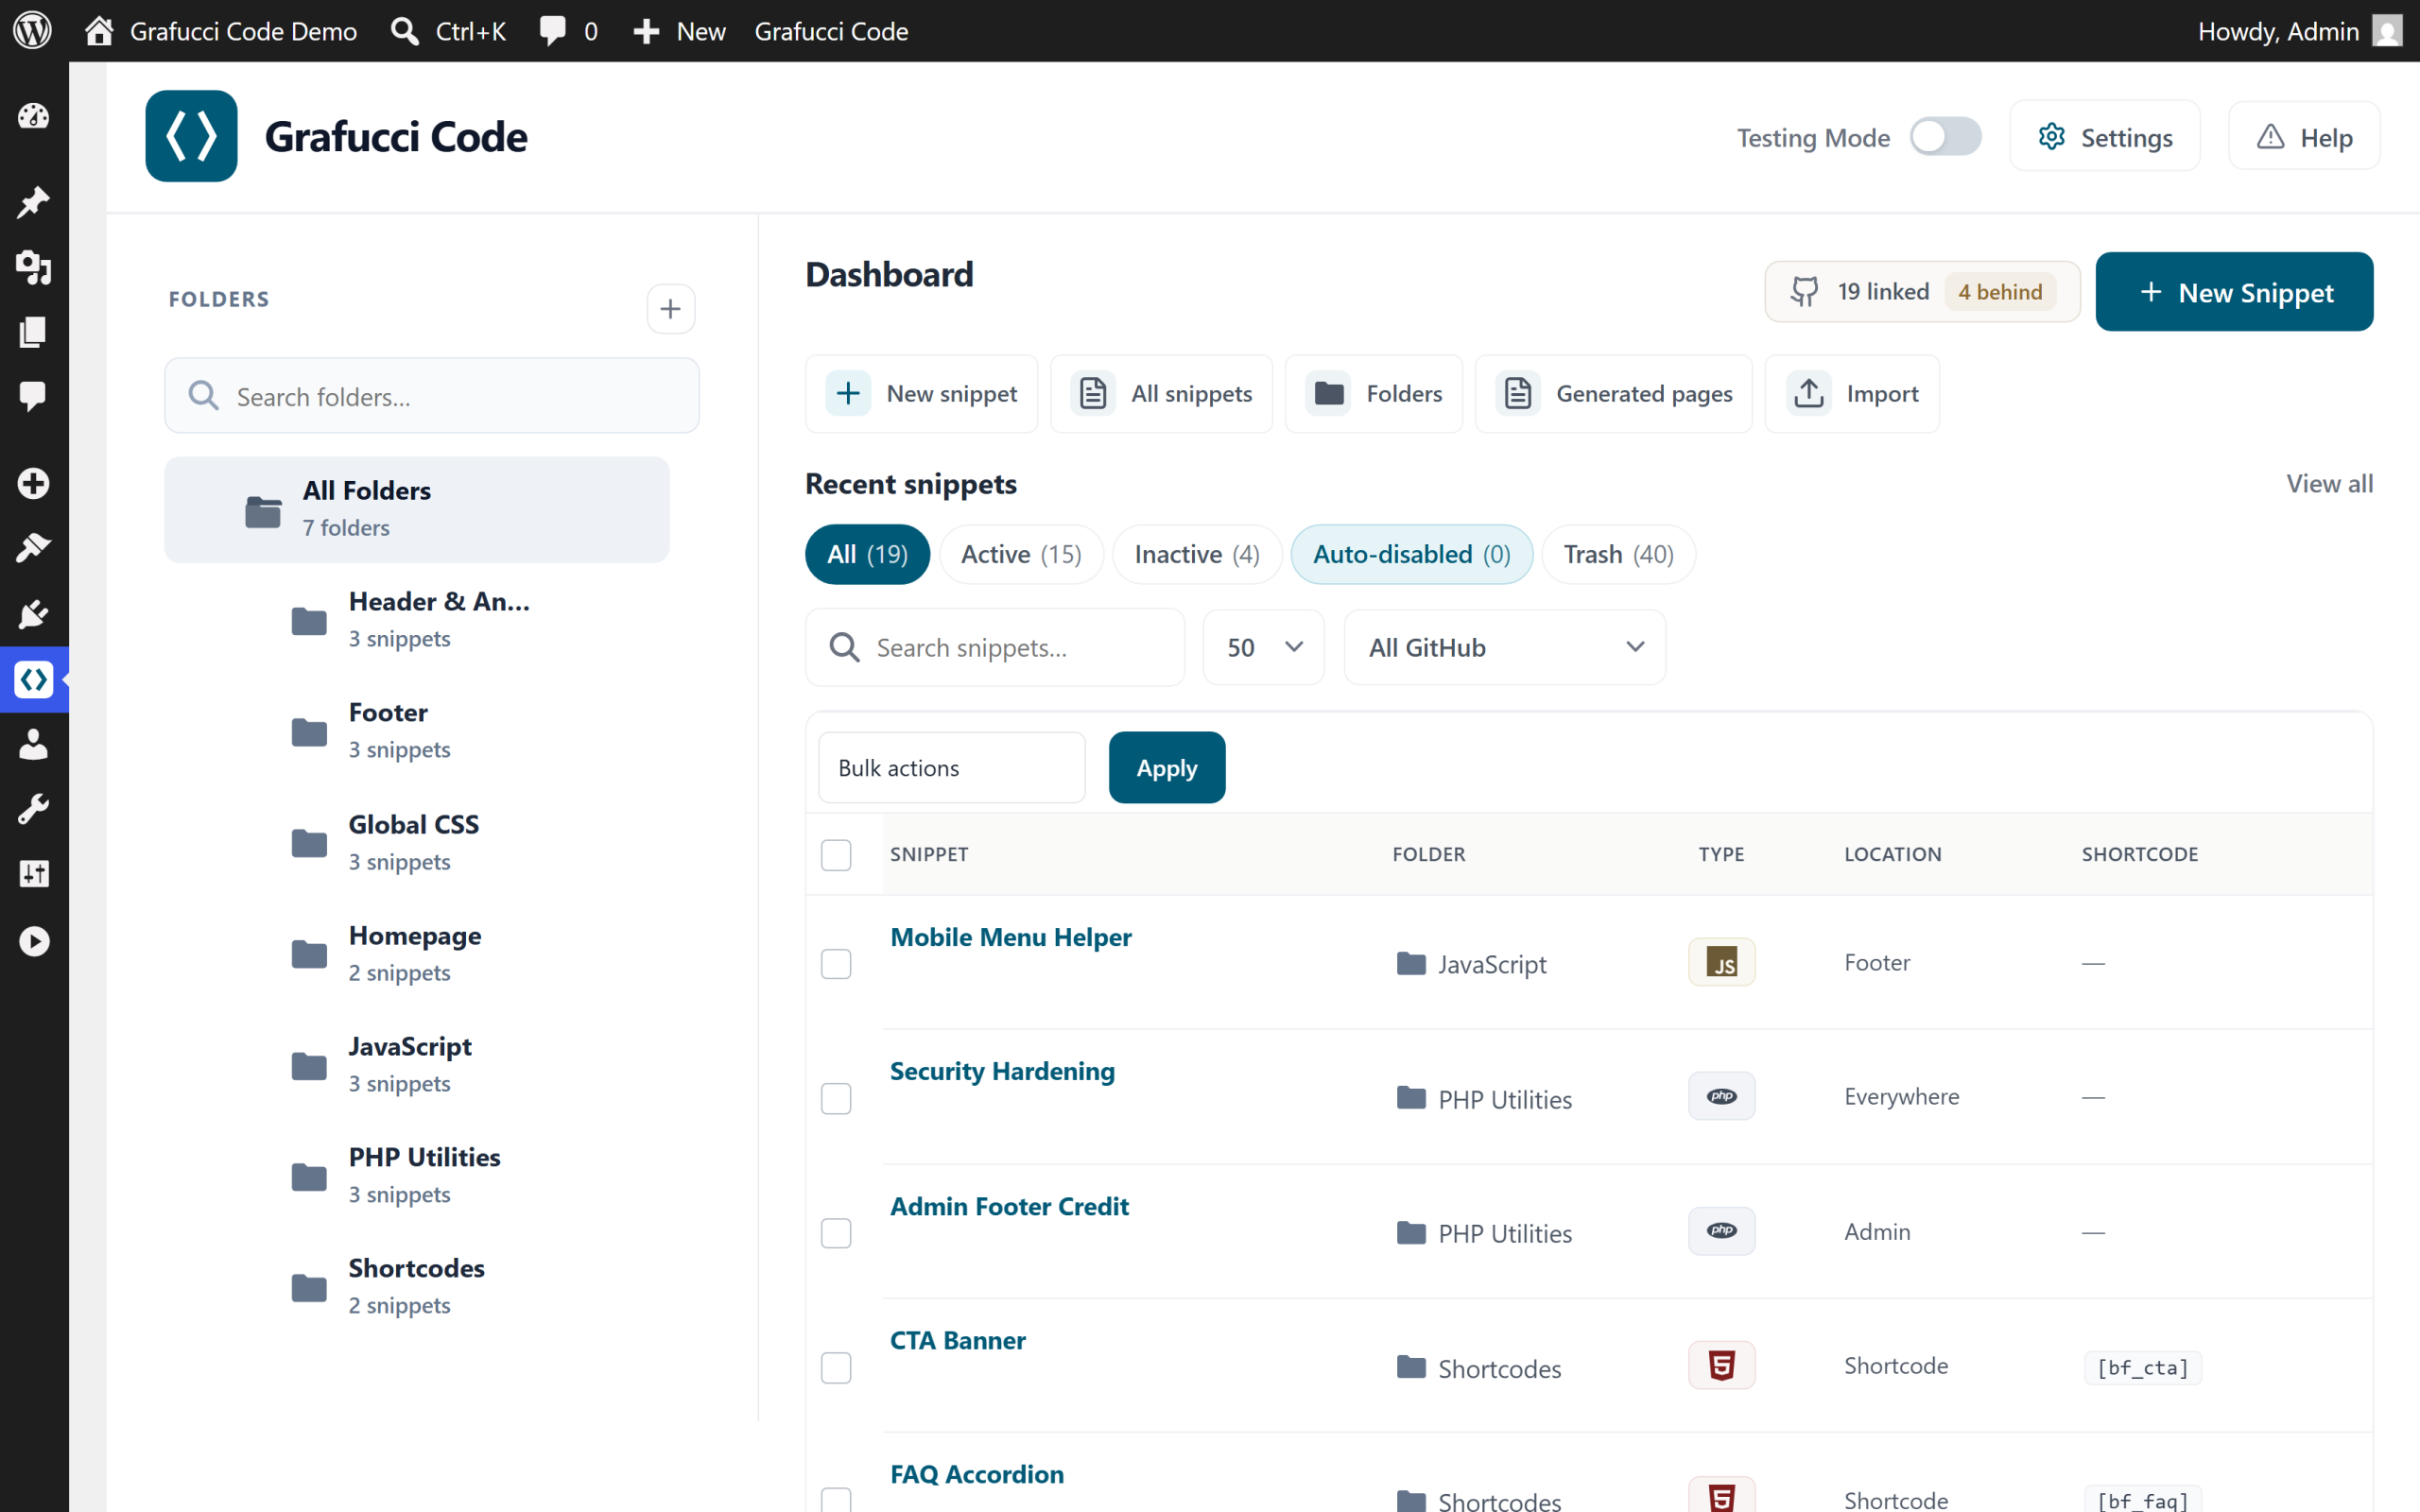Image resolution: width=2420 pixels, height=1512 pixels.
Task: Add a new folder with plus icon
Action: click(x=670, y=308)
